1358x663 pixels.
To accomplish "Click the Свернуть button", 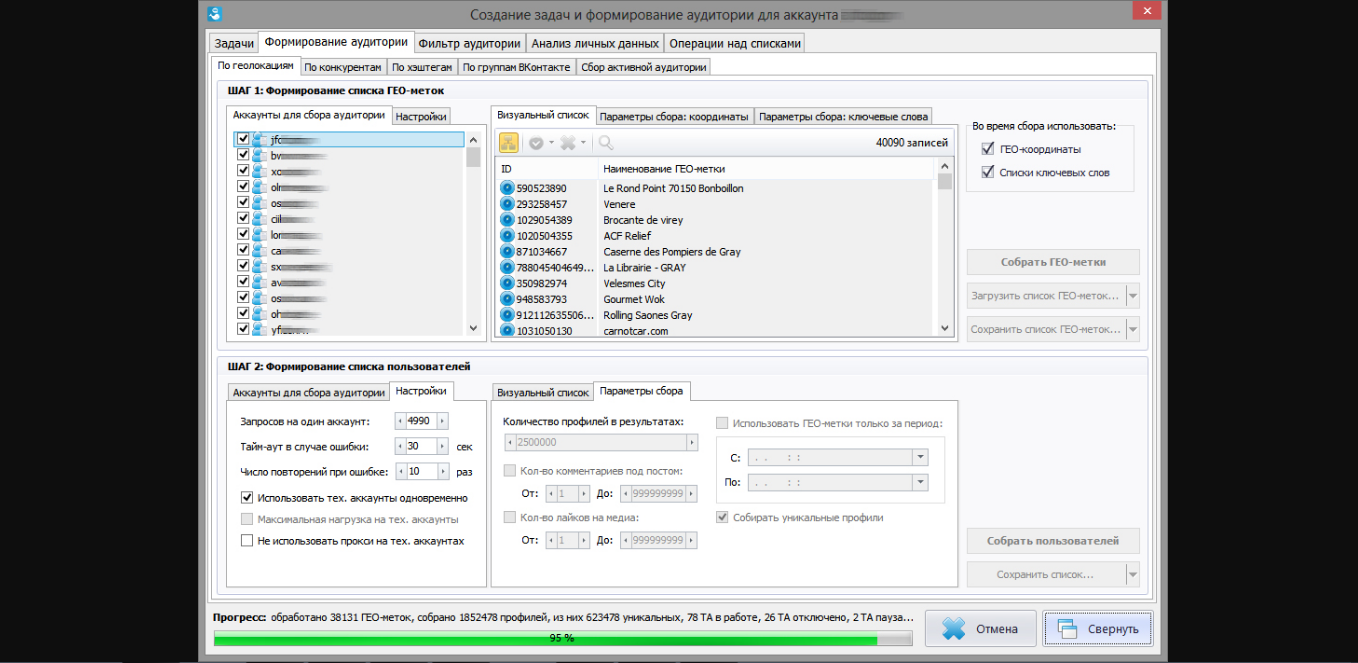I will pos(1098,629).
